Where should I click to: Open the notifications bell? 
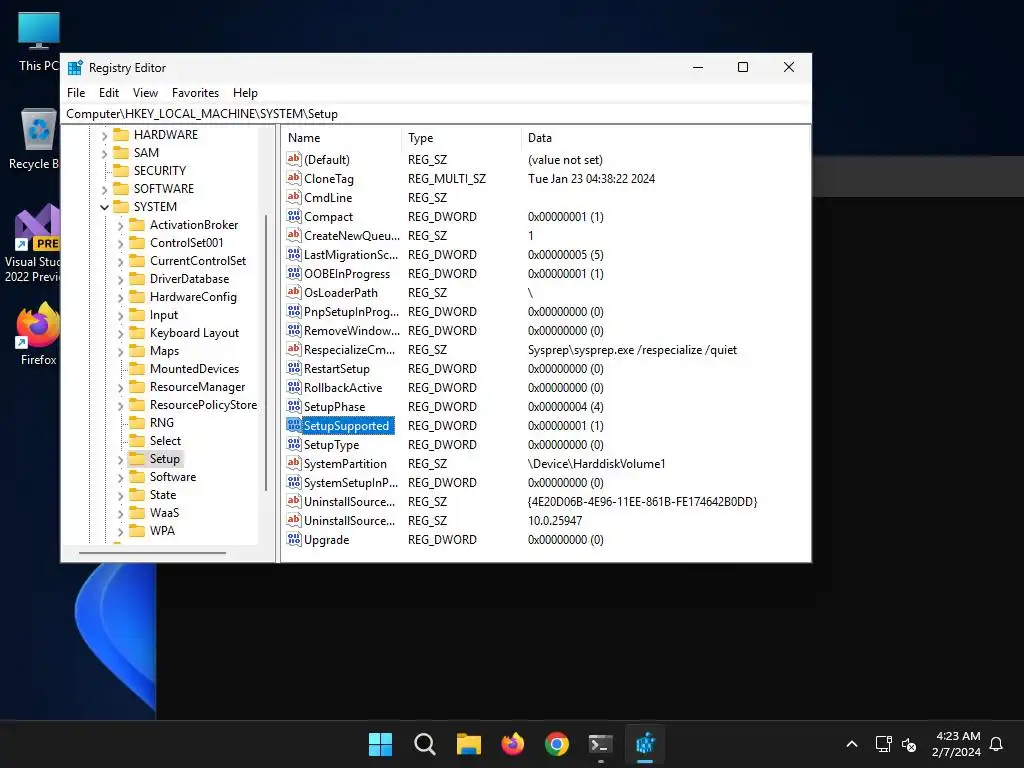[996, 744]
